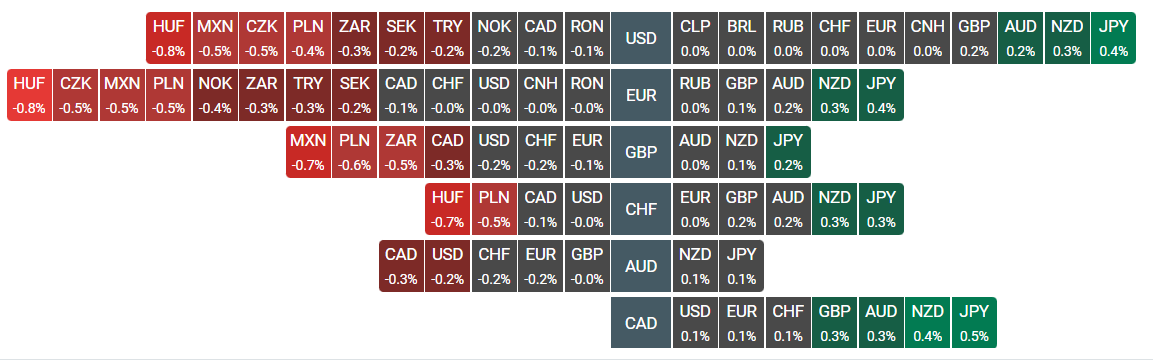1153x360 pixels.
Task: Select NZD 0.3% tile in CHF row
Action: tap(835, 209)
